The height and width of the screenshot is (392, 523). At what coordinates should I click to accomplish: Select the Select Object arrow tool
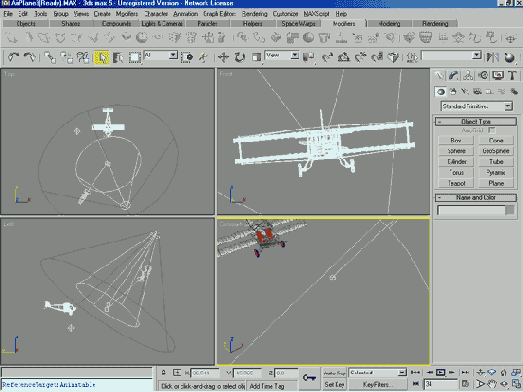(x=102, y=58)
